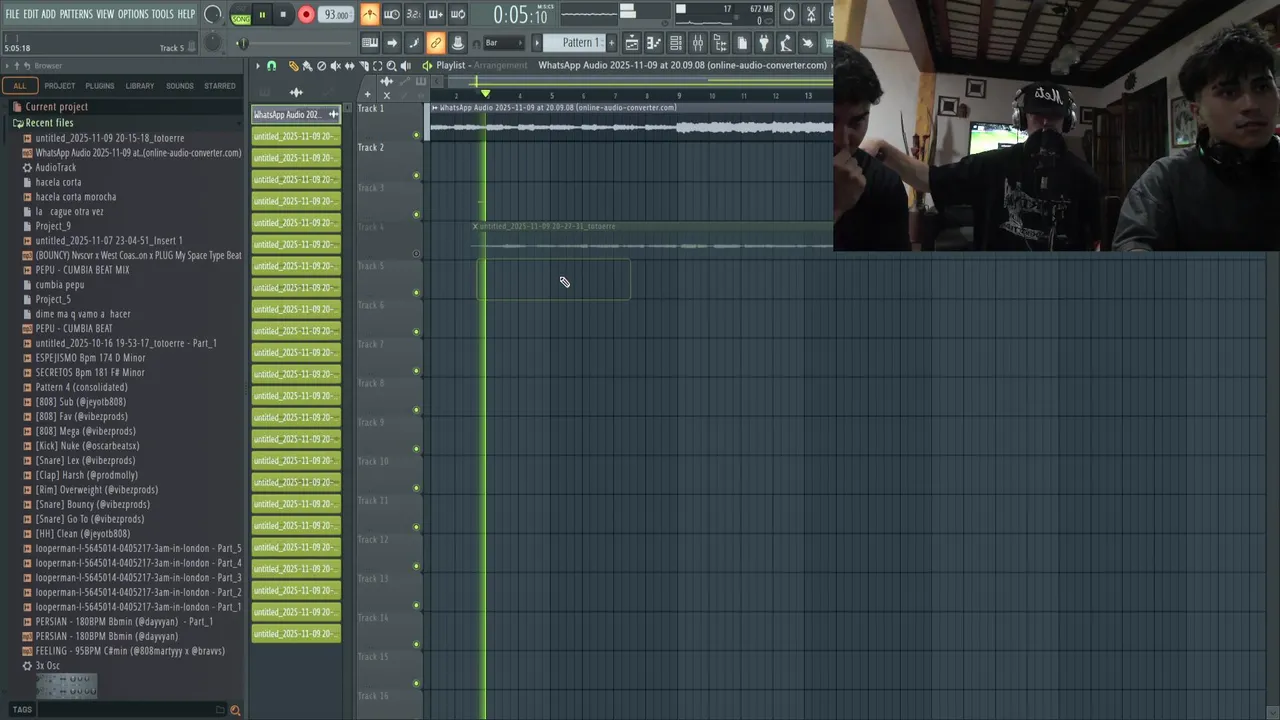The width and height of the screenshot is (1280, 720).
Task: Select the Paint brush tool in playlist
Action: (x=307, y=65)
